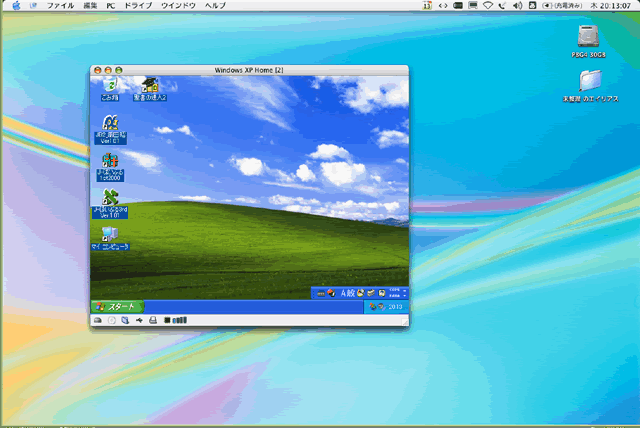This screenshot has height=428, width=640.
Task: Click the system tray network icon
Action: (373, 307)
